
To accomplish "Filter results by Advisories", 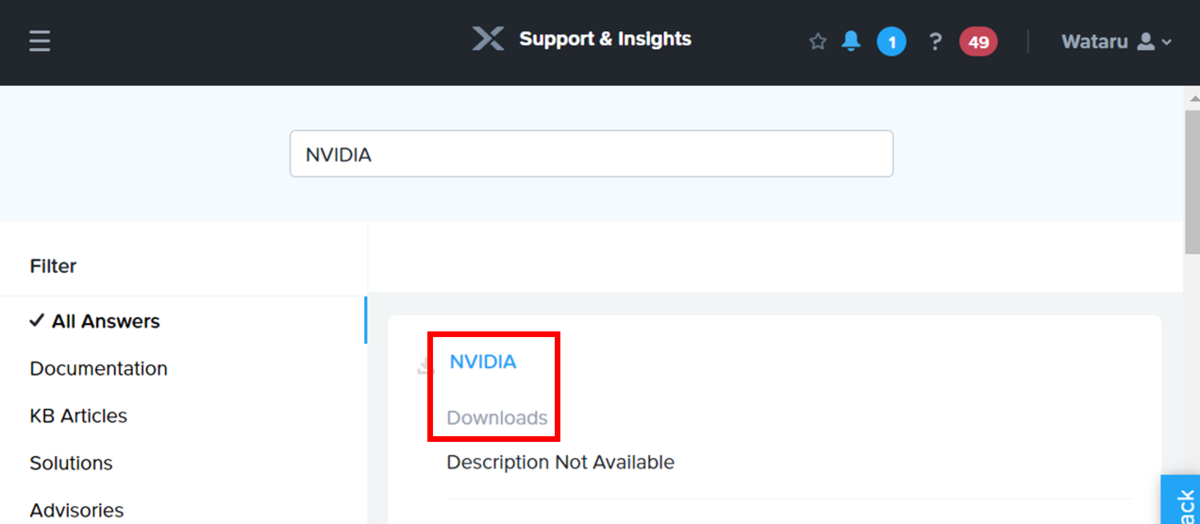I will (77, 510).
